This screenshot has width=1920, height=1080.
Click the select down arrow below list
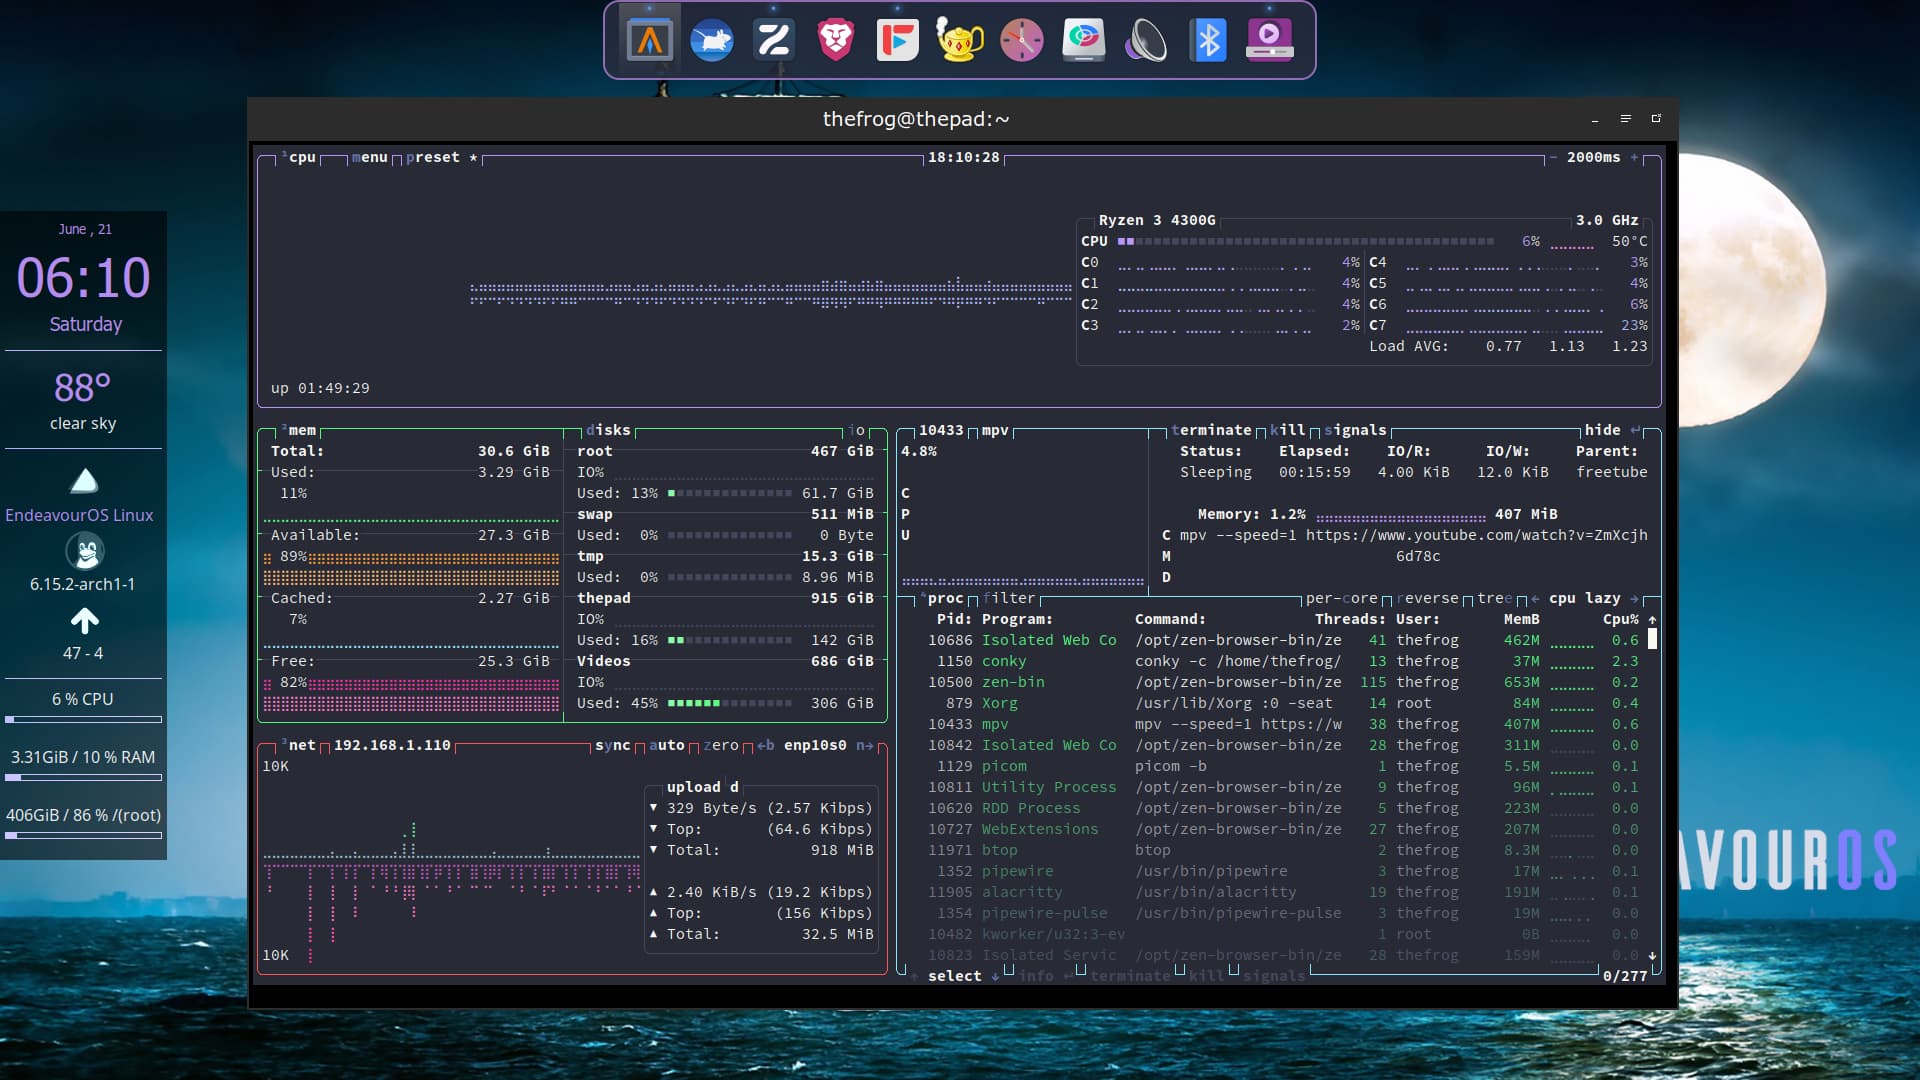(x=995, y=976)
